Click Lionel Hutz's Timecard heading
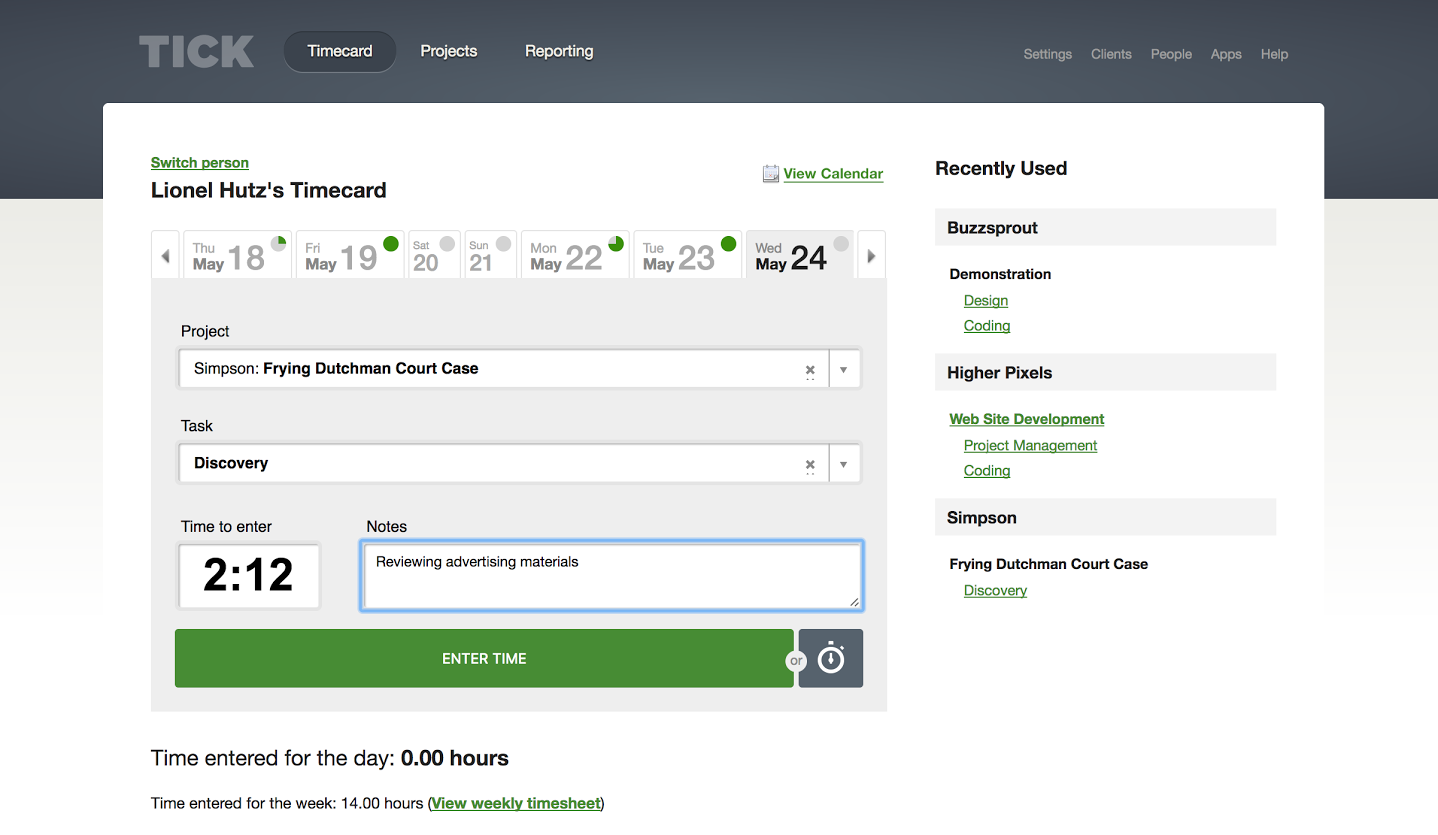1438x835 pixels. point(268,190)
